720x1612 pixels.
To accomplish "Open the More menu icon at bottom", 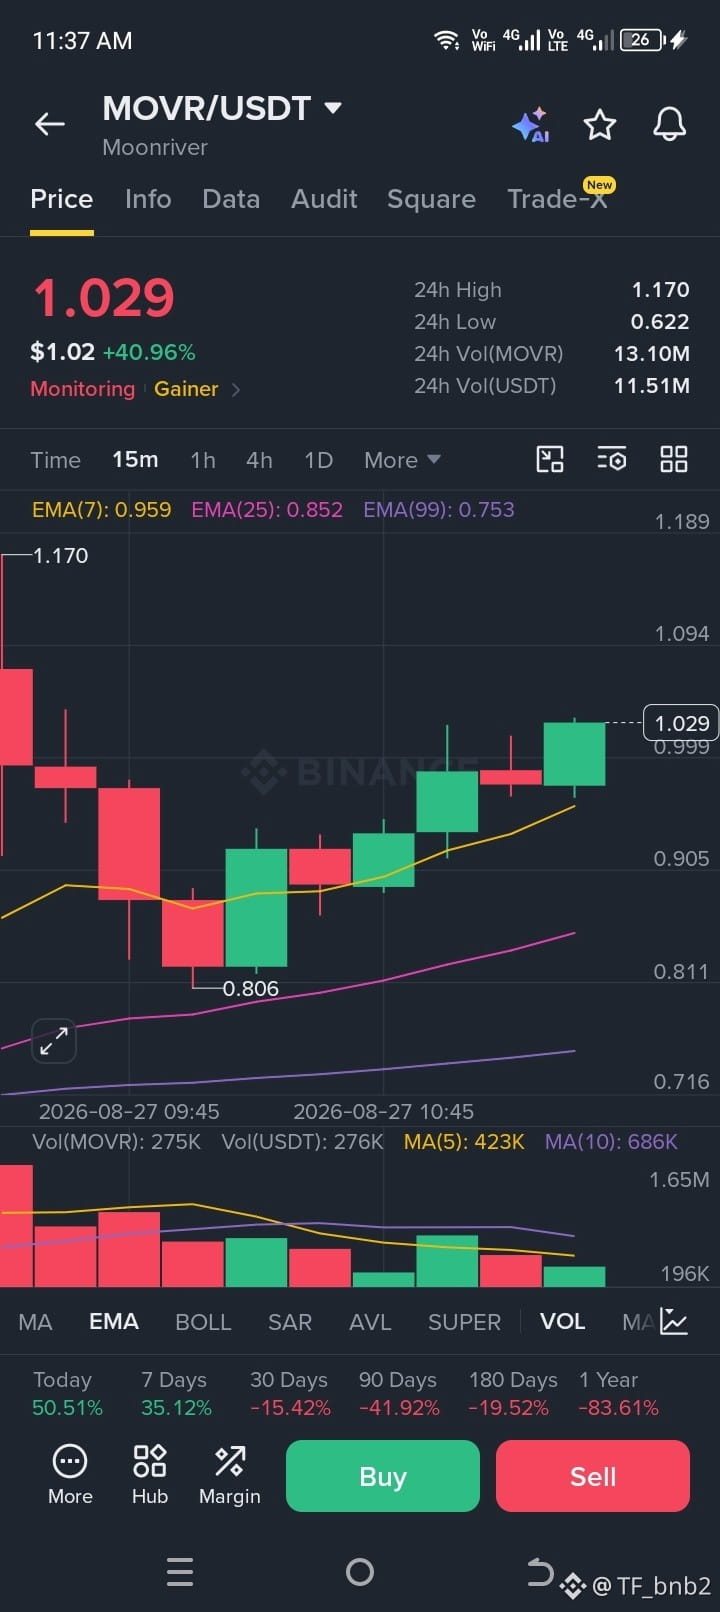I will click(70, 1475).
